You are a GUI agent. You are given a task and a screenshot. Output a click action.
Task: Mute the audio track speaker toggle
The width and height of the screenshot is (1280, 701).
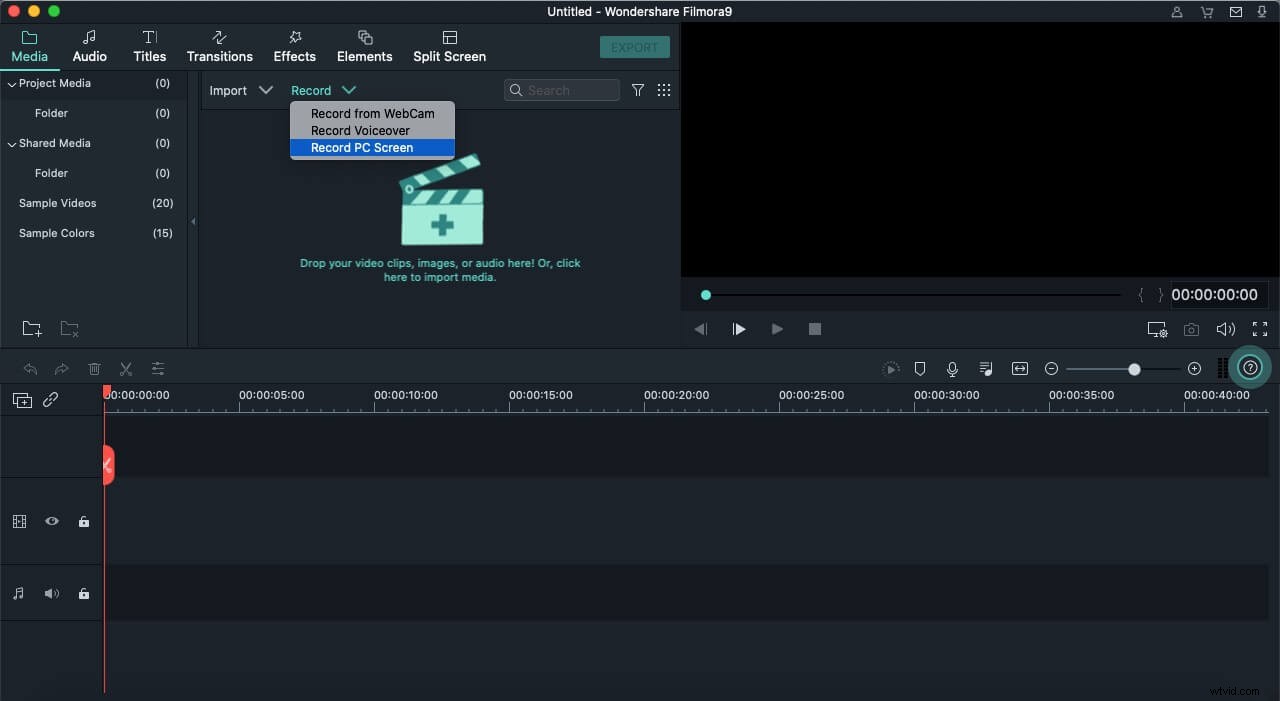pyautogui.click(x=51, y=593)
